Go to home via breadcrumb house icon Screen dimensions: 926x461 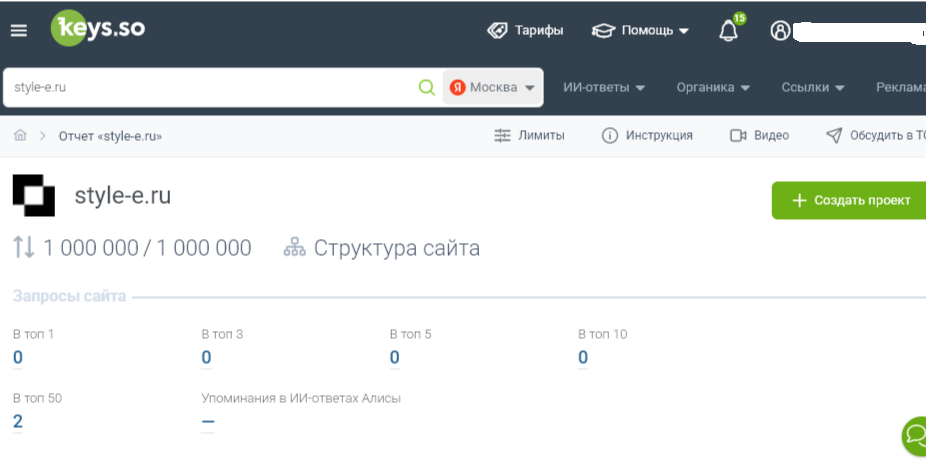tap(20, 136)
